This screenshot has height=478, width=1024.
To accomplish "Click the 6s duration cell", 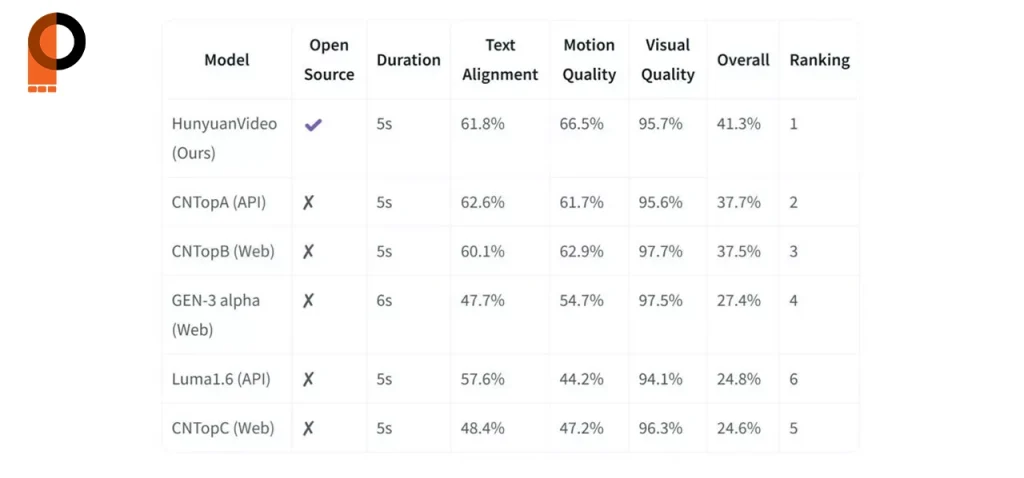I will click(384, 300).
